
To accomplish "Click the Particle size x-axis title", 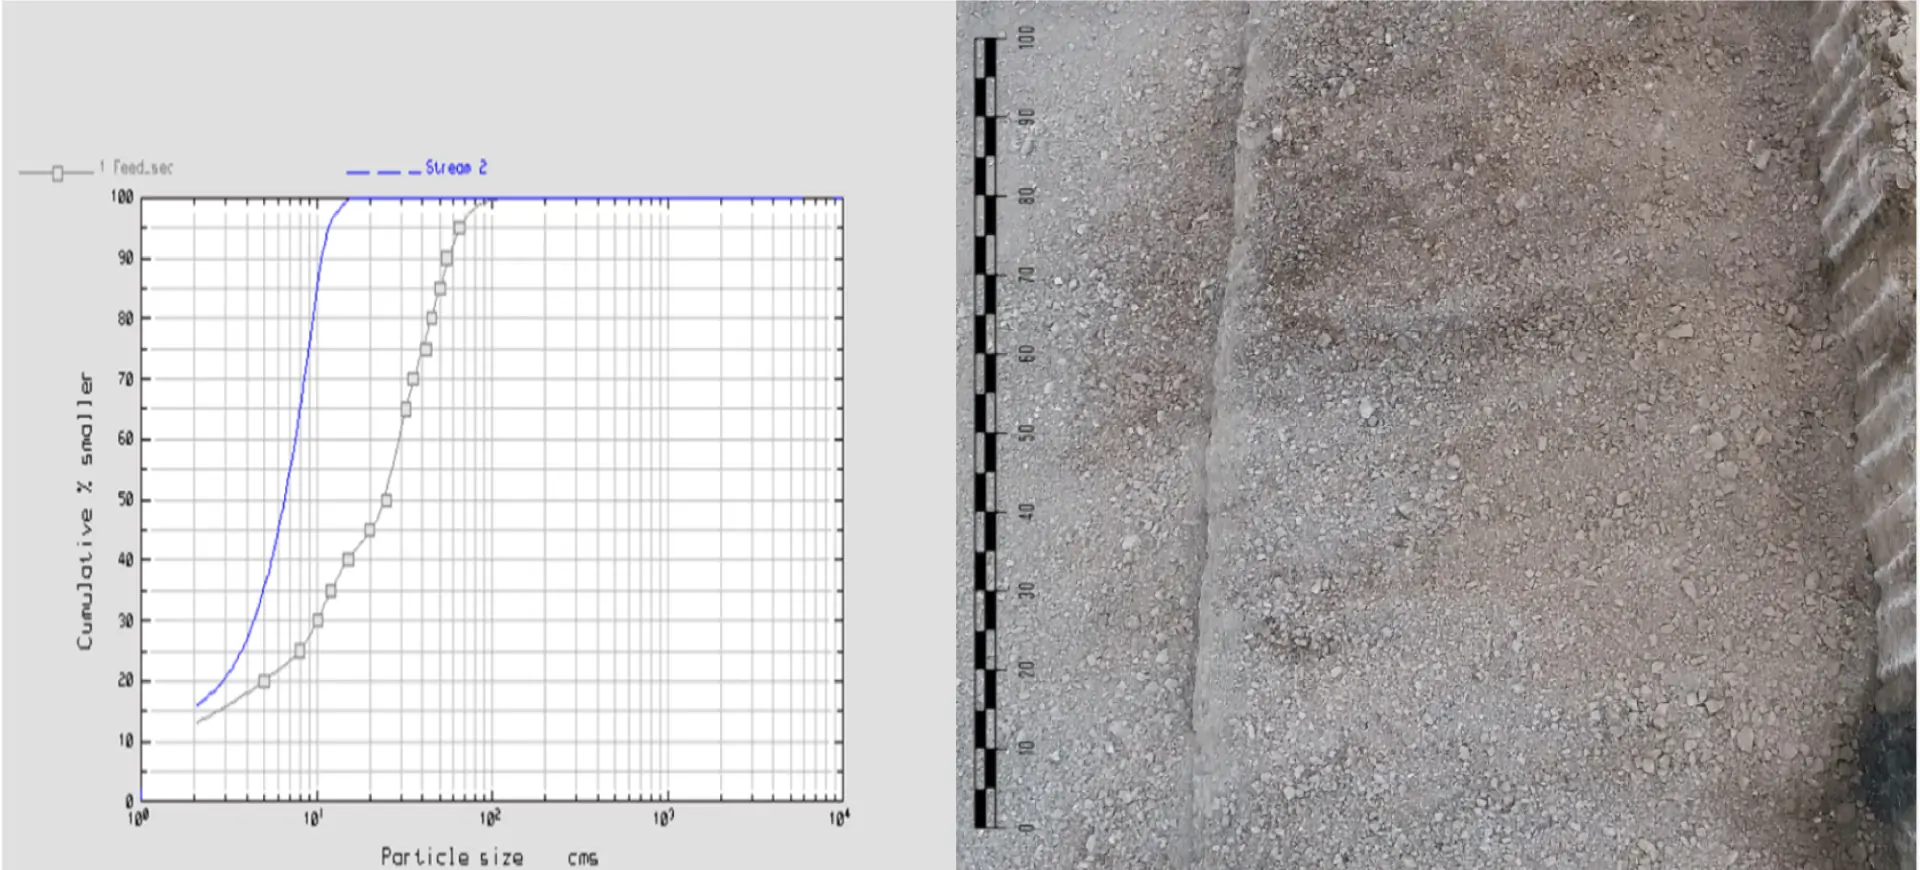I will click(x=452, y=857).
